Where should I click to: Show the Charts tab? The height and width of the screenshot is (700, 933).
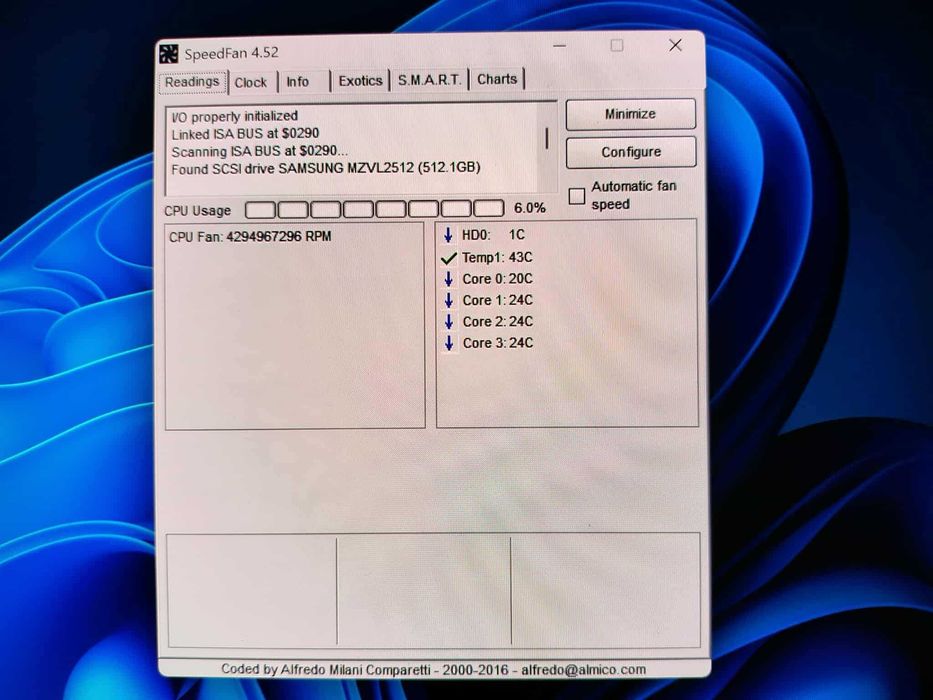[x=497, y=79]
